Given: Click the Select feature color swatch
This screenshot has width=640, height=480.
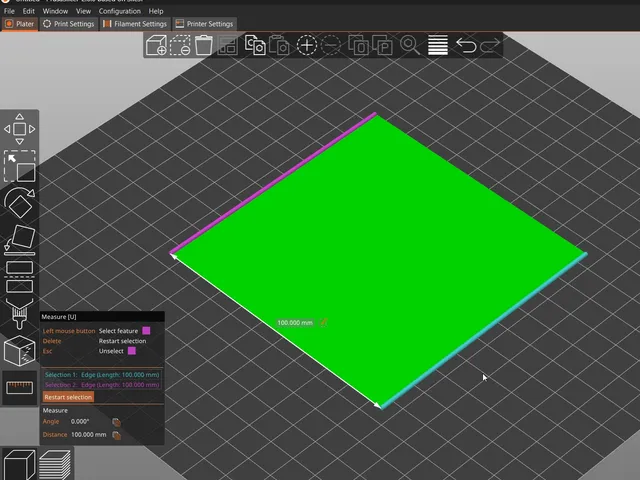Looking at the screenshot, I should [x=146, y=331].
